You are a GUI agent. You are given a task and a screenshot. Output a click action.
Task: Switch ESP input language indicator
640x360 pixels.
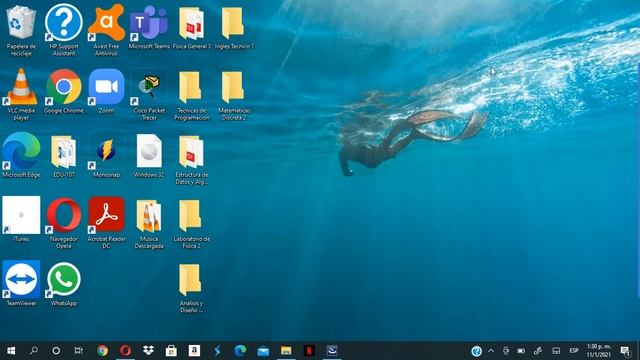point(573,351)
